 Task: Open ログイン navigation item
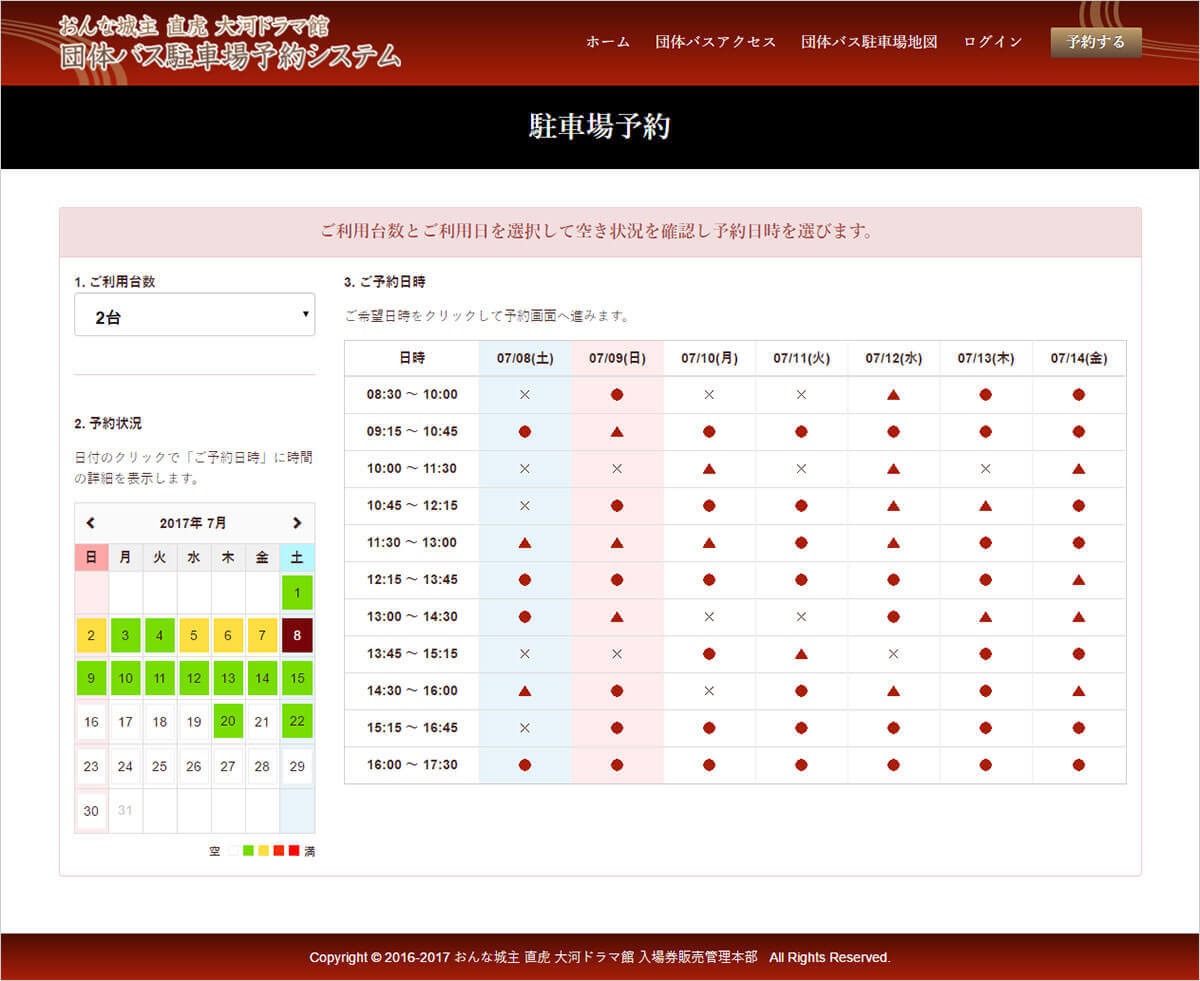[x=993, y=42]
